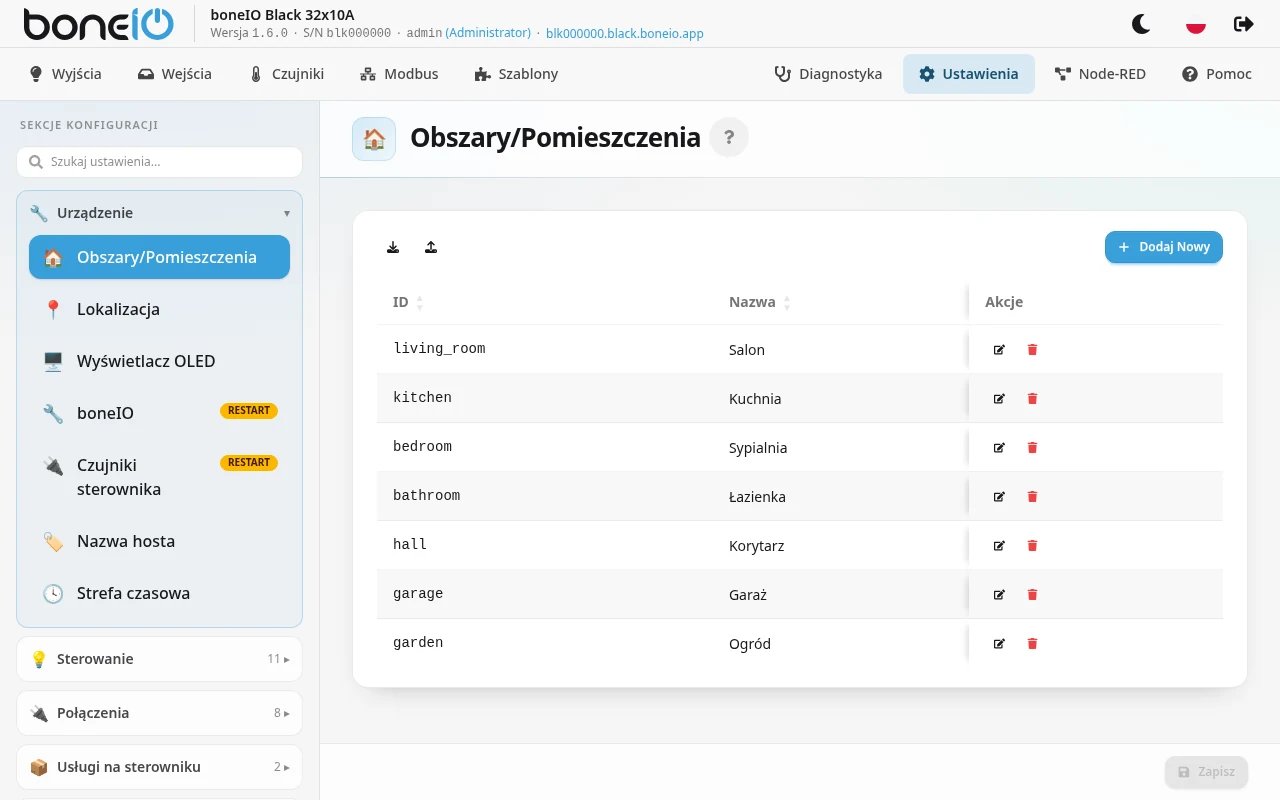Open help question mark beside Obszary/Pomieszczenia title

(x=729, y=138)
